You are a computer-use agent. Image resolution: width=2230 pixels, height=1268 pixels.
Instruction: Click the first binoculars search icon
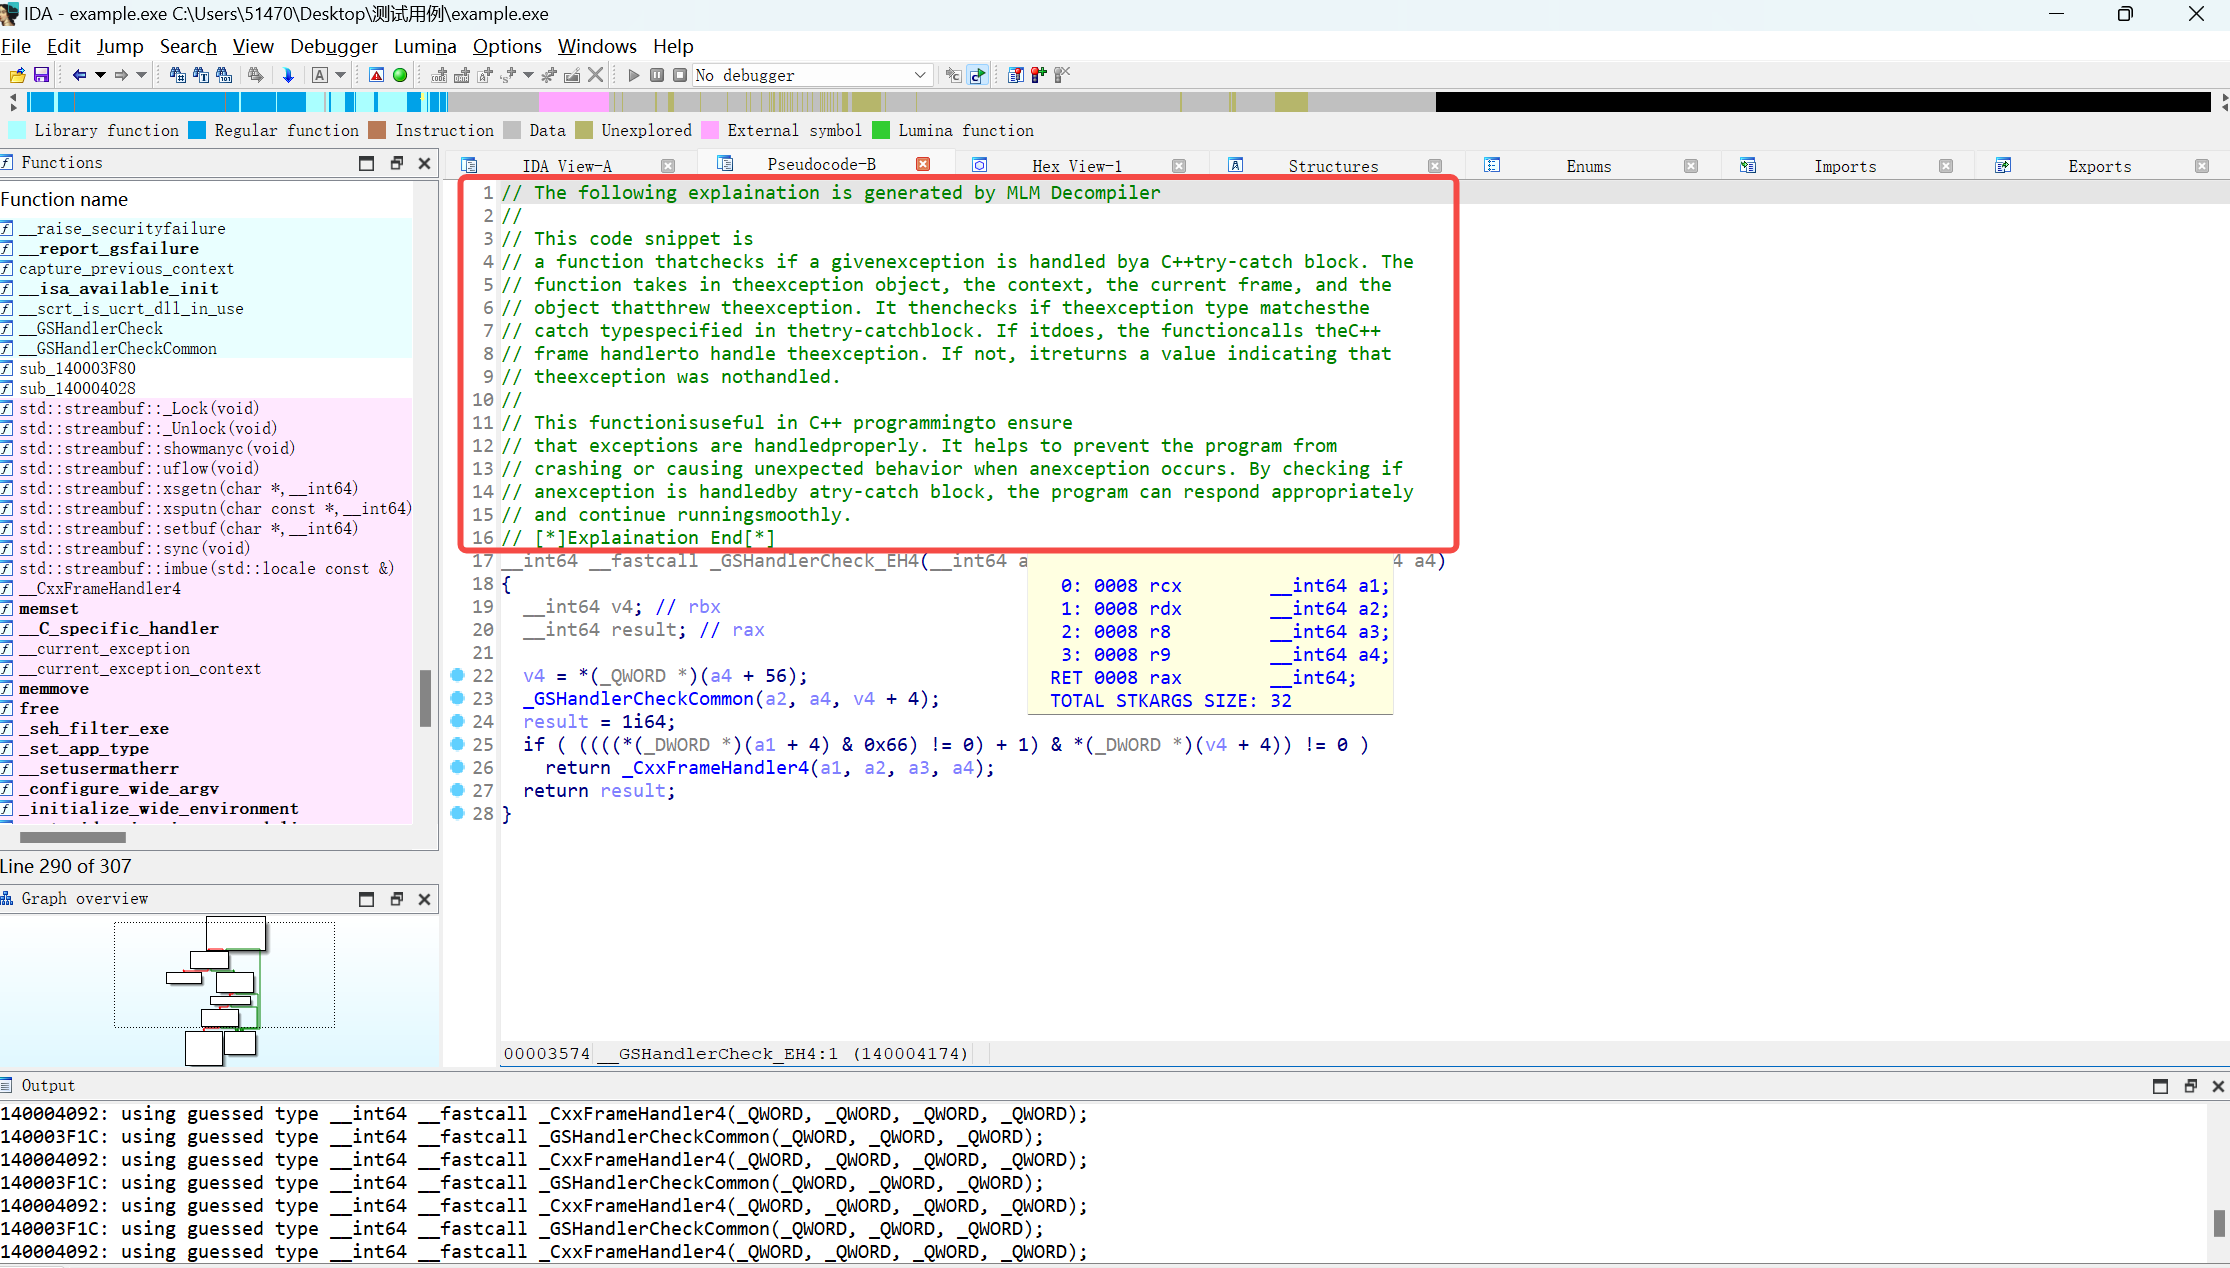[177, 75]
